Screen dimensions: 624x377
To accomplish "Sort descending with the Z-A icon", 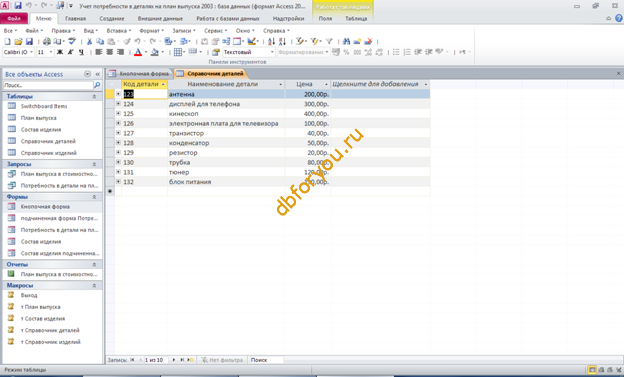I will click(x=282, y=41).
